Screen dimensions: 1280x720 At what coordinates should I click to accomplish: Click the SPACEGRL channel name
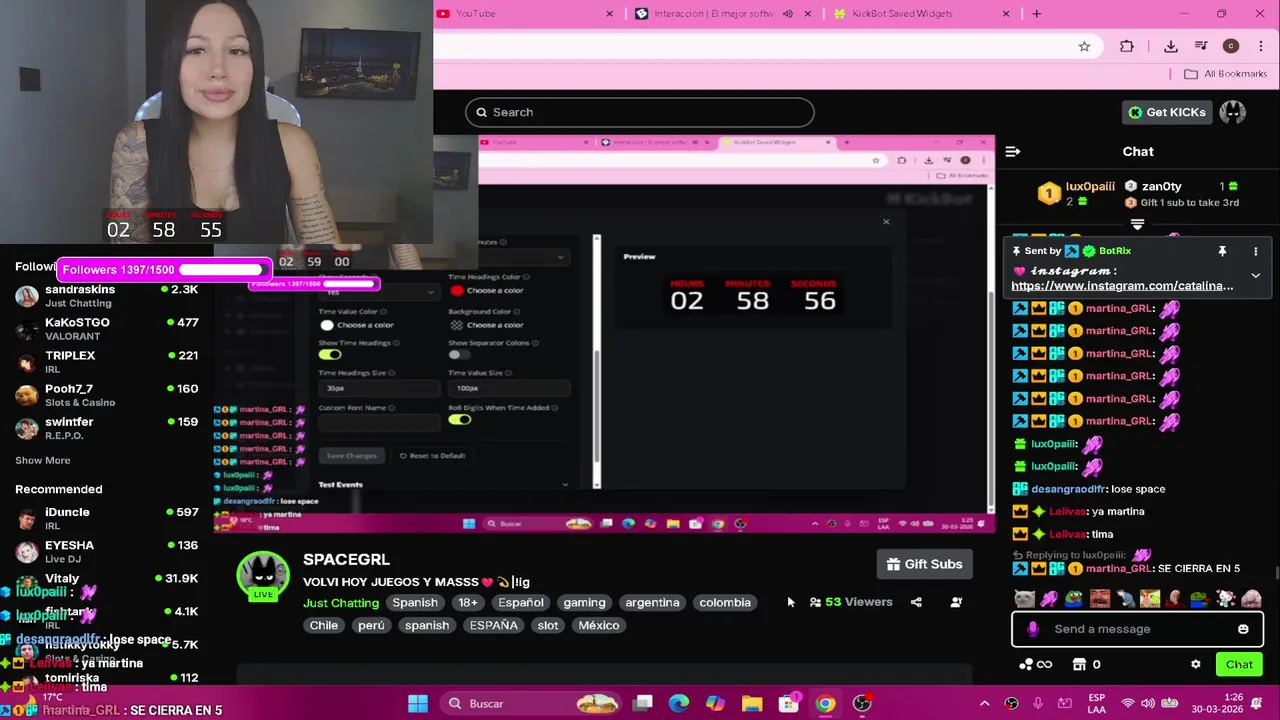346,559
